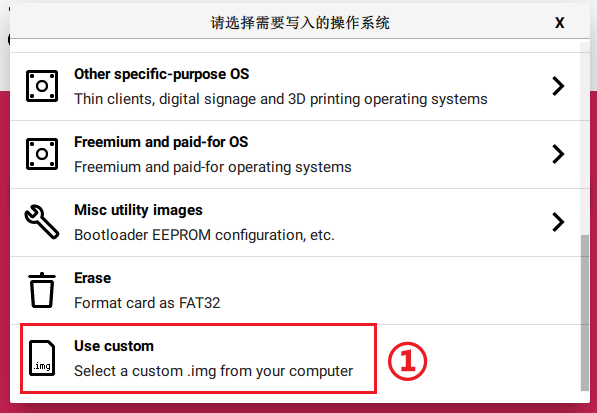Choose the Misc utility images title
Screen dimensions: 597x413
tap(138, 210)
